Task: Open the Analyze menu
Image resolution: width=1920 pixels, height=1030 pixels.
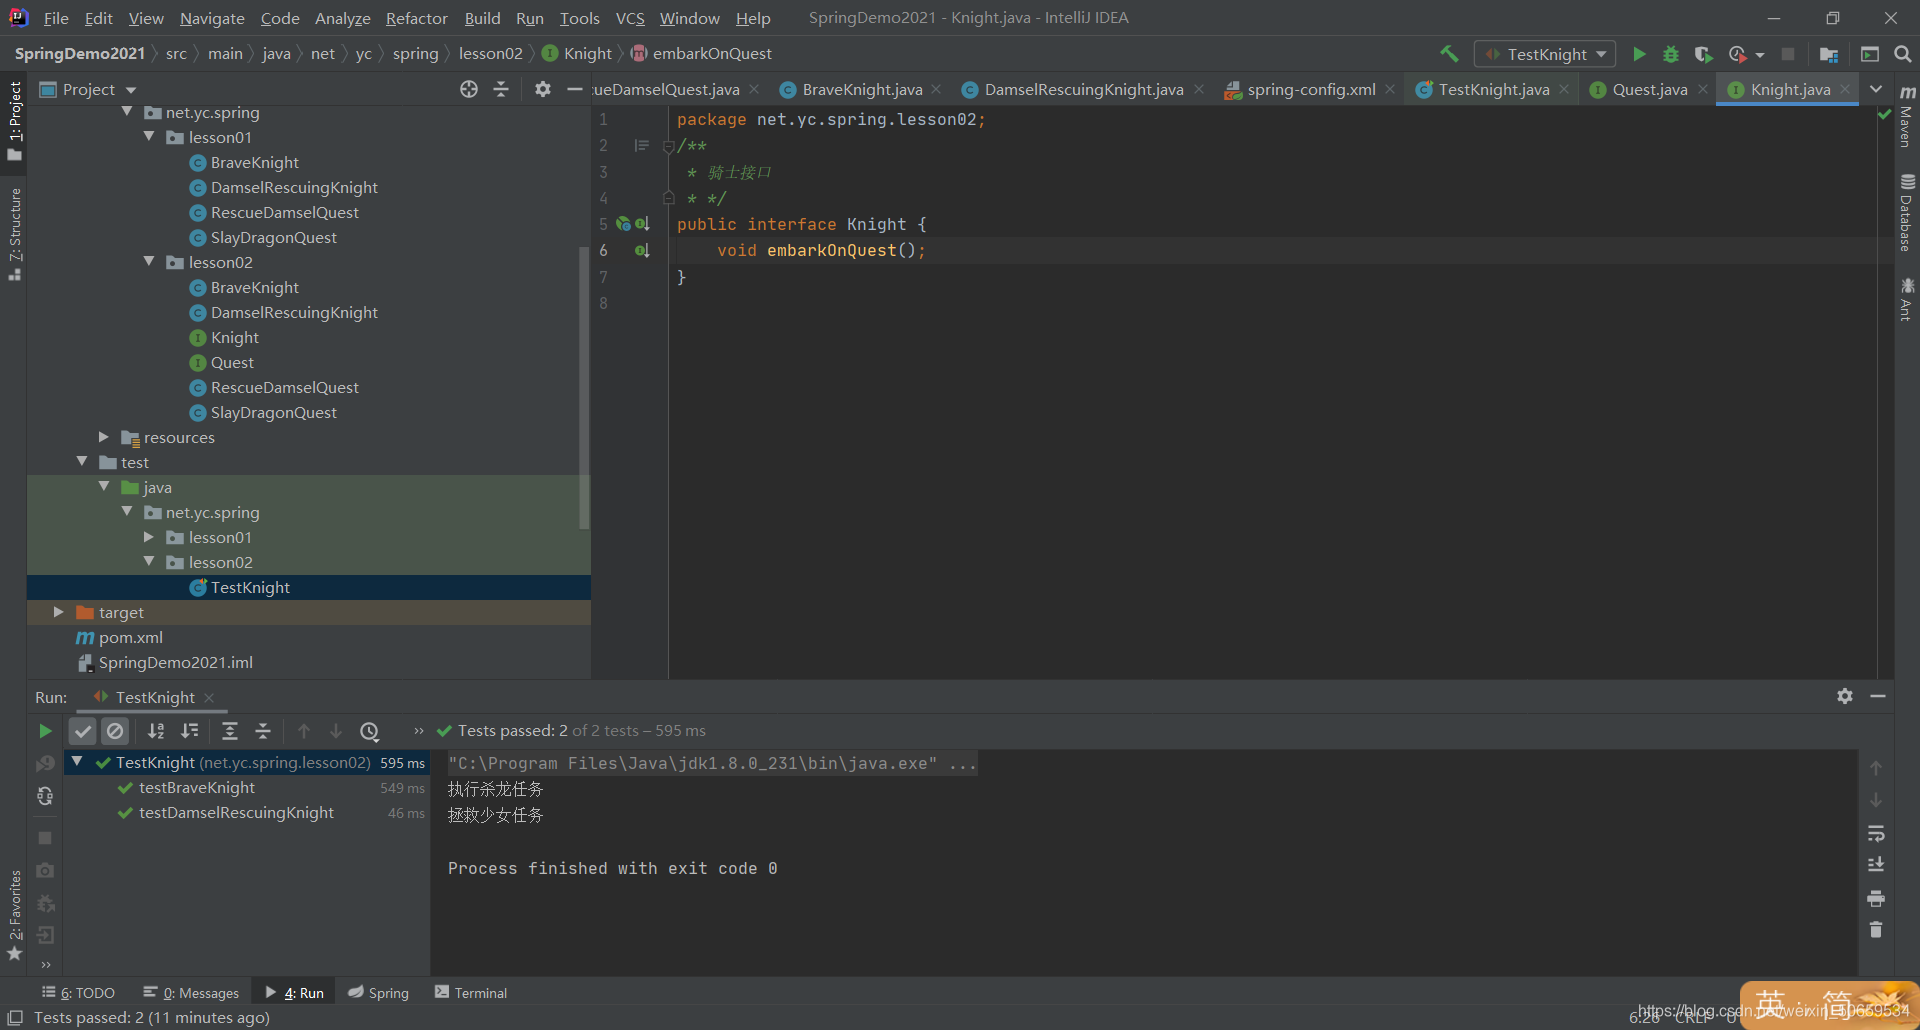Action: 342,18
